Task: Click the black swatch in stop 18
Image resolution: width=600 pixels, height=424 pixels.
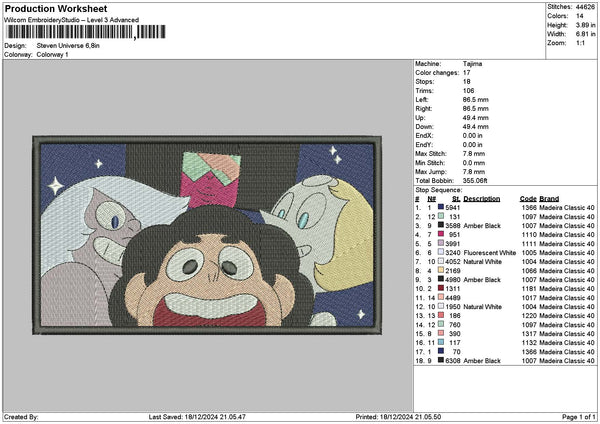Action: click(x=441, y=360)
